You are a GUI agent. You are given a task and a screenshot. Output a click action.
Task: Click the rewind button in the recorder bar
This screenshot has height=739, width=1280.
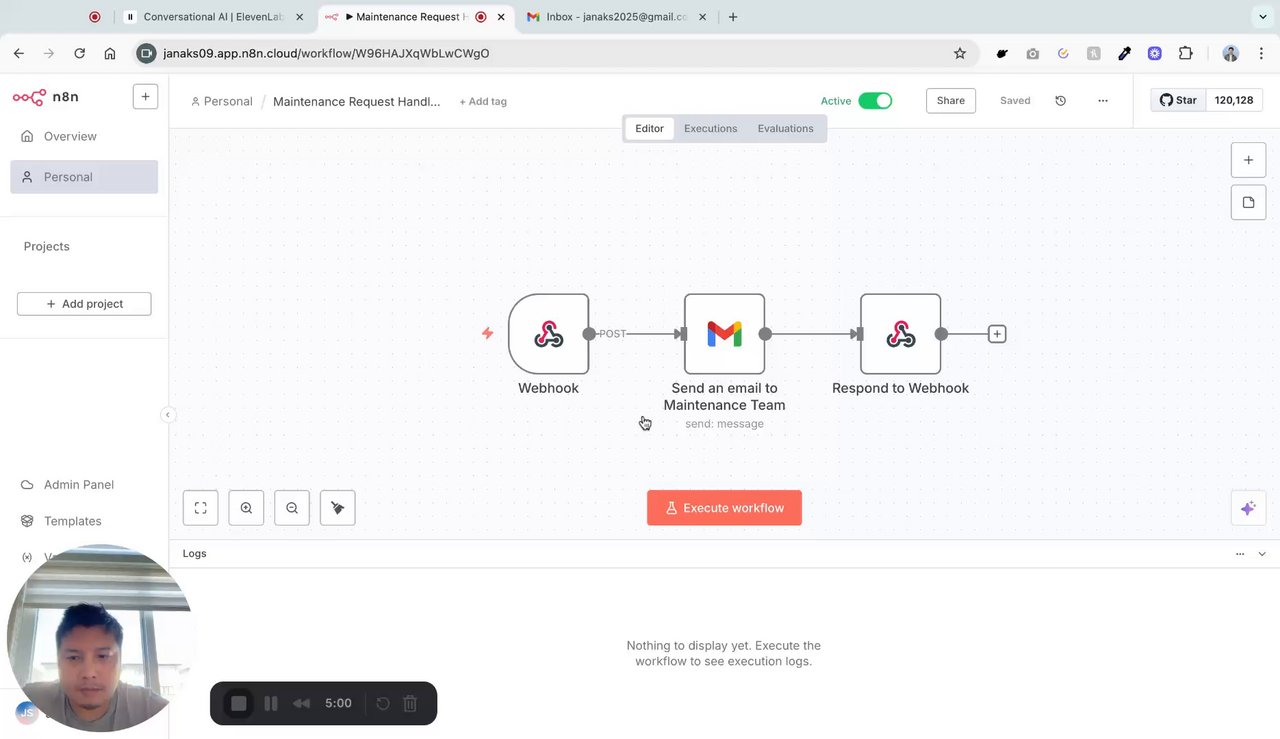click(x=301, y=703)
